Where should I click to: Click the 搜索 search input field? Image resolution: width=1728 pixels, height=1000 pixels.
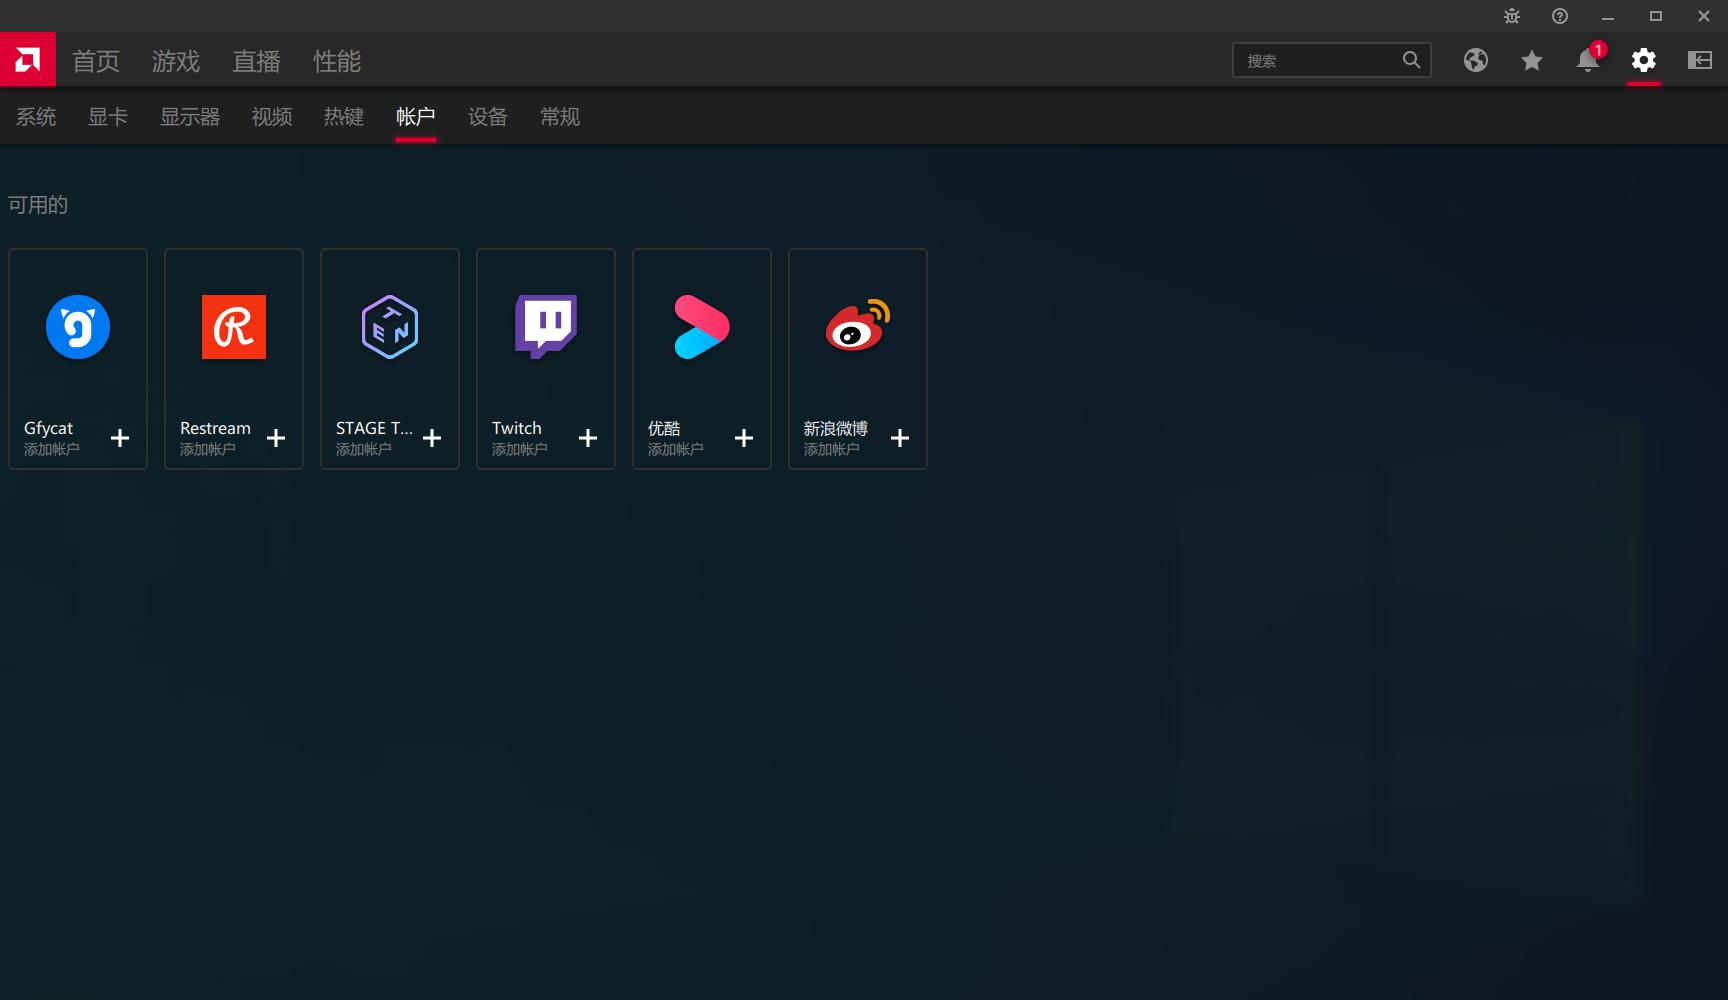tap(1320, 60)
